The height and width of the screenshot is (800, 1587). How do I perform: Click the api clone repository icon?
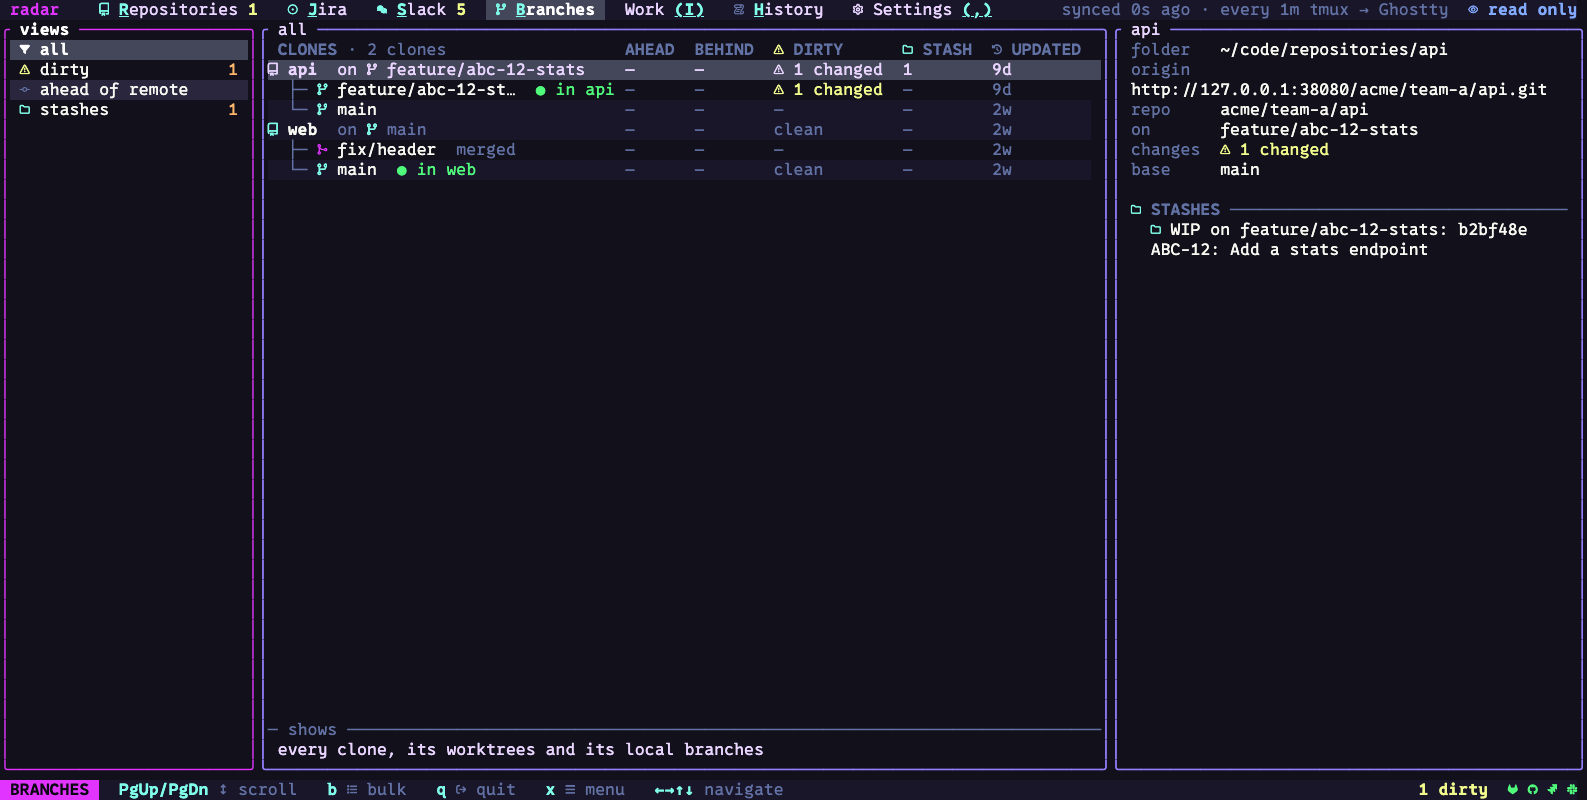273,70
